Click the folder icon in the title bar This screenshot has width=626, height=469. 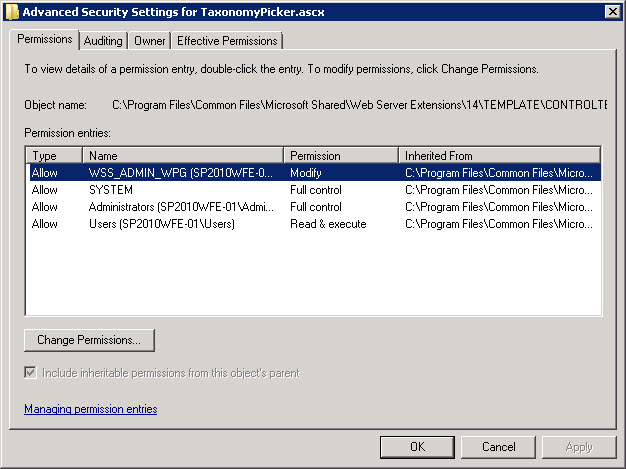11,11
